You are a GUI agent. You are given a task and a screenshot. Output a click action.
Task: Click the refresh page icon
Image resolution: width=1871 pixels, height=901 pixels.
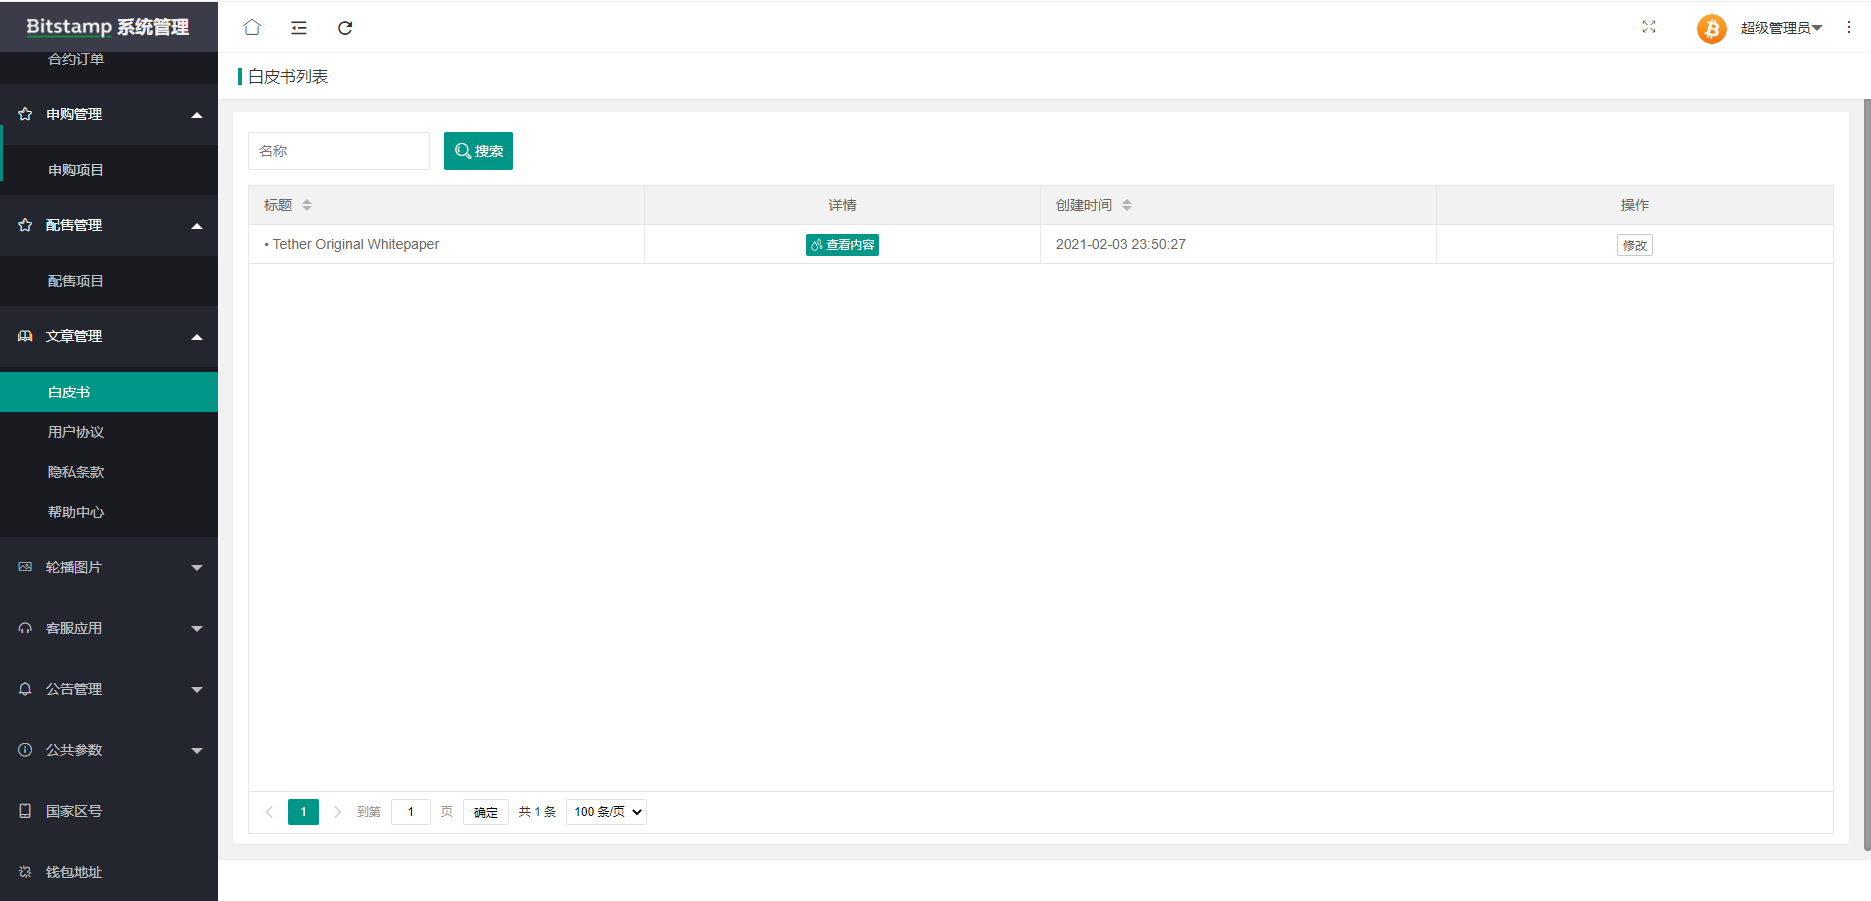(x=345, y=28)
